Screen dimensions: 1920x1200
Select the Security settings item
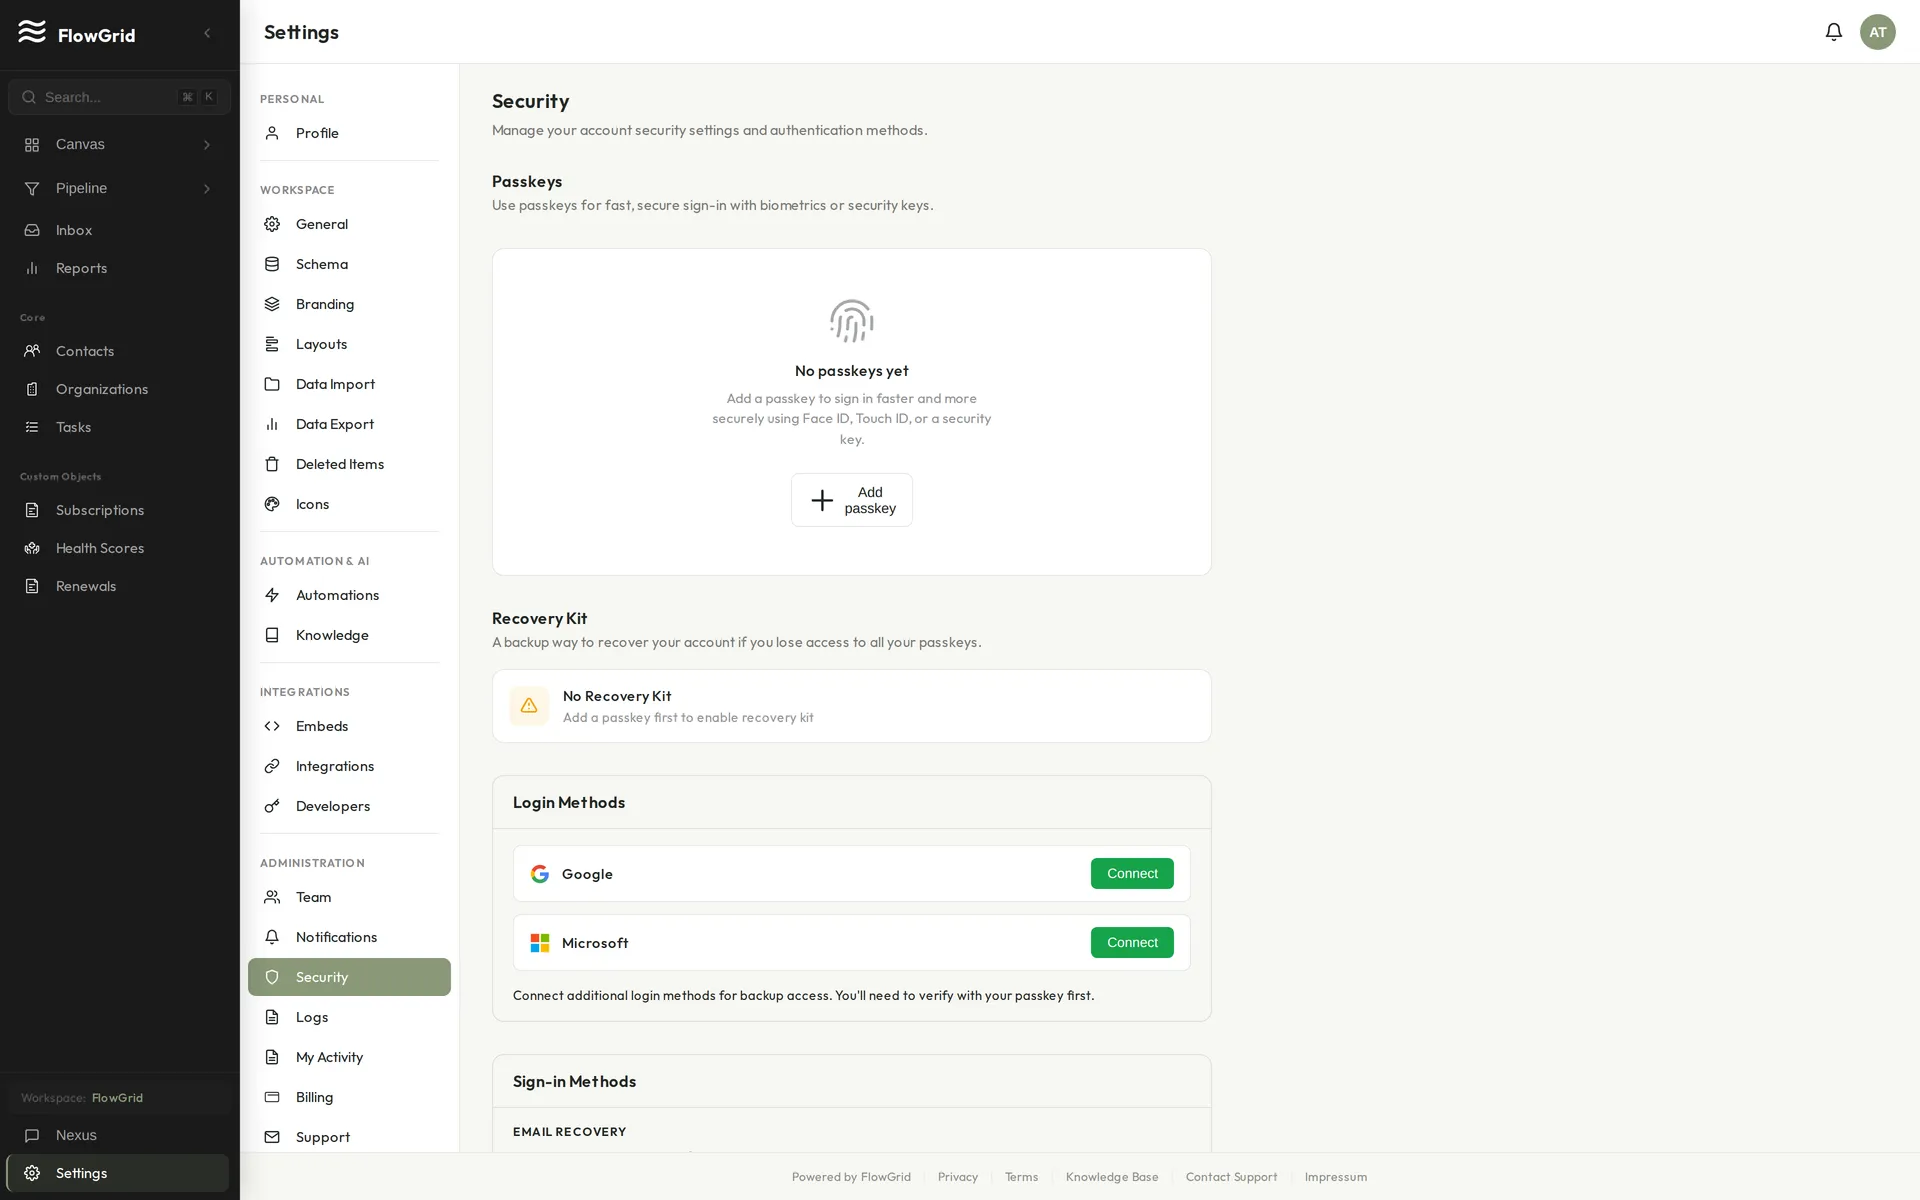coord(349,977)
